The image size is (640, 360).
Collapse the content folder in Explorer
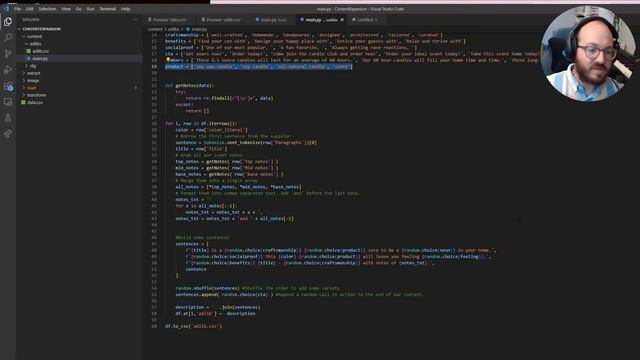tap(34, 36)
